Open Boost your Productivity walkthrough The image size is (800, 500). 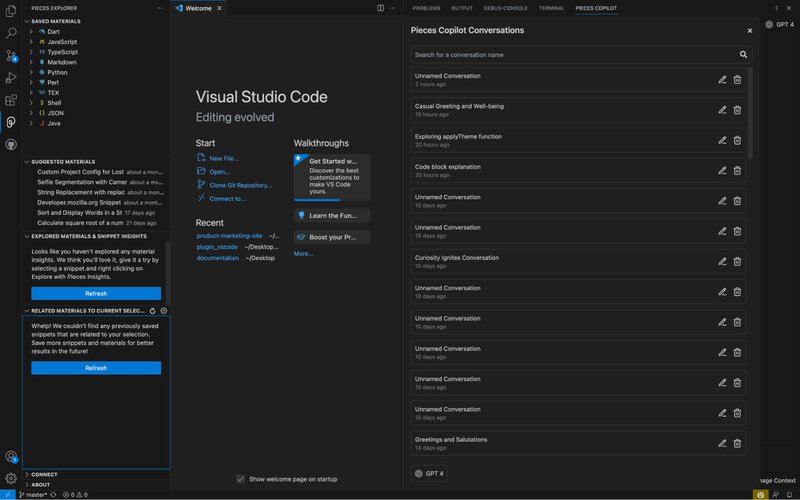332,237
